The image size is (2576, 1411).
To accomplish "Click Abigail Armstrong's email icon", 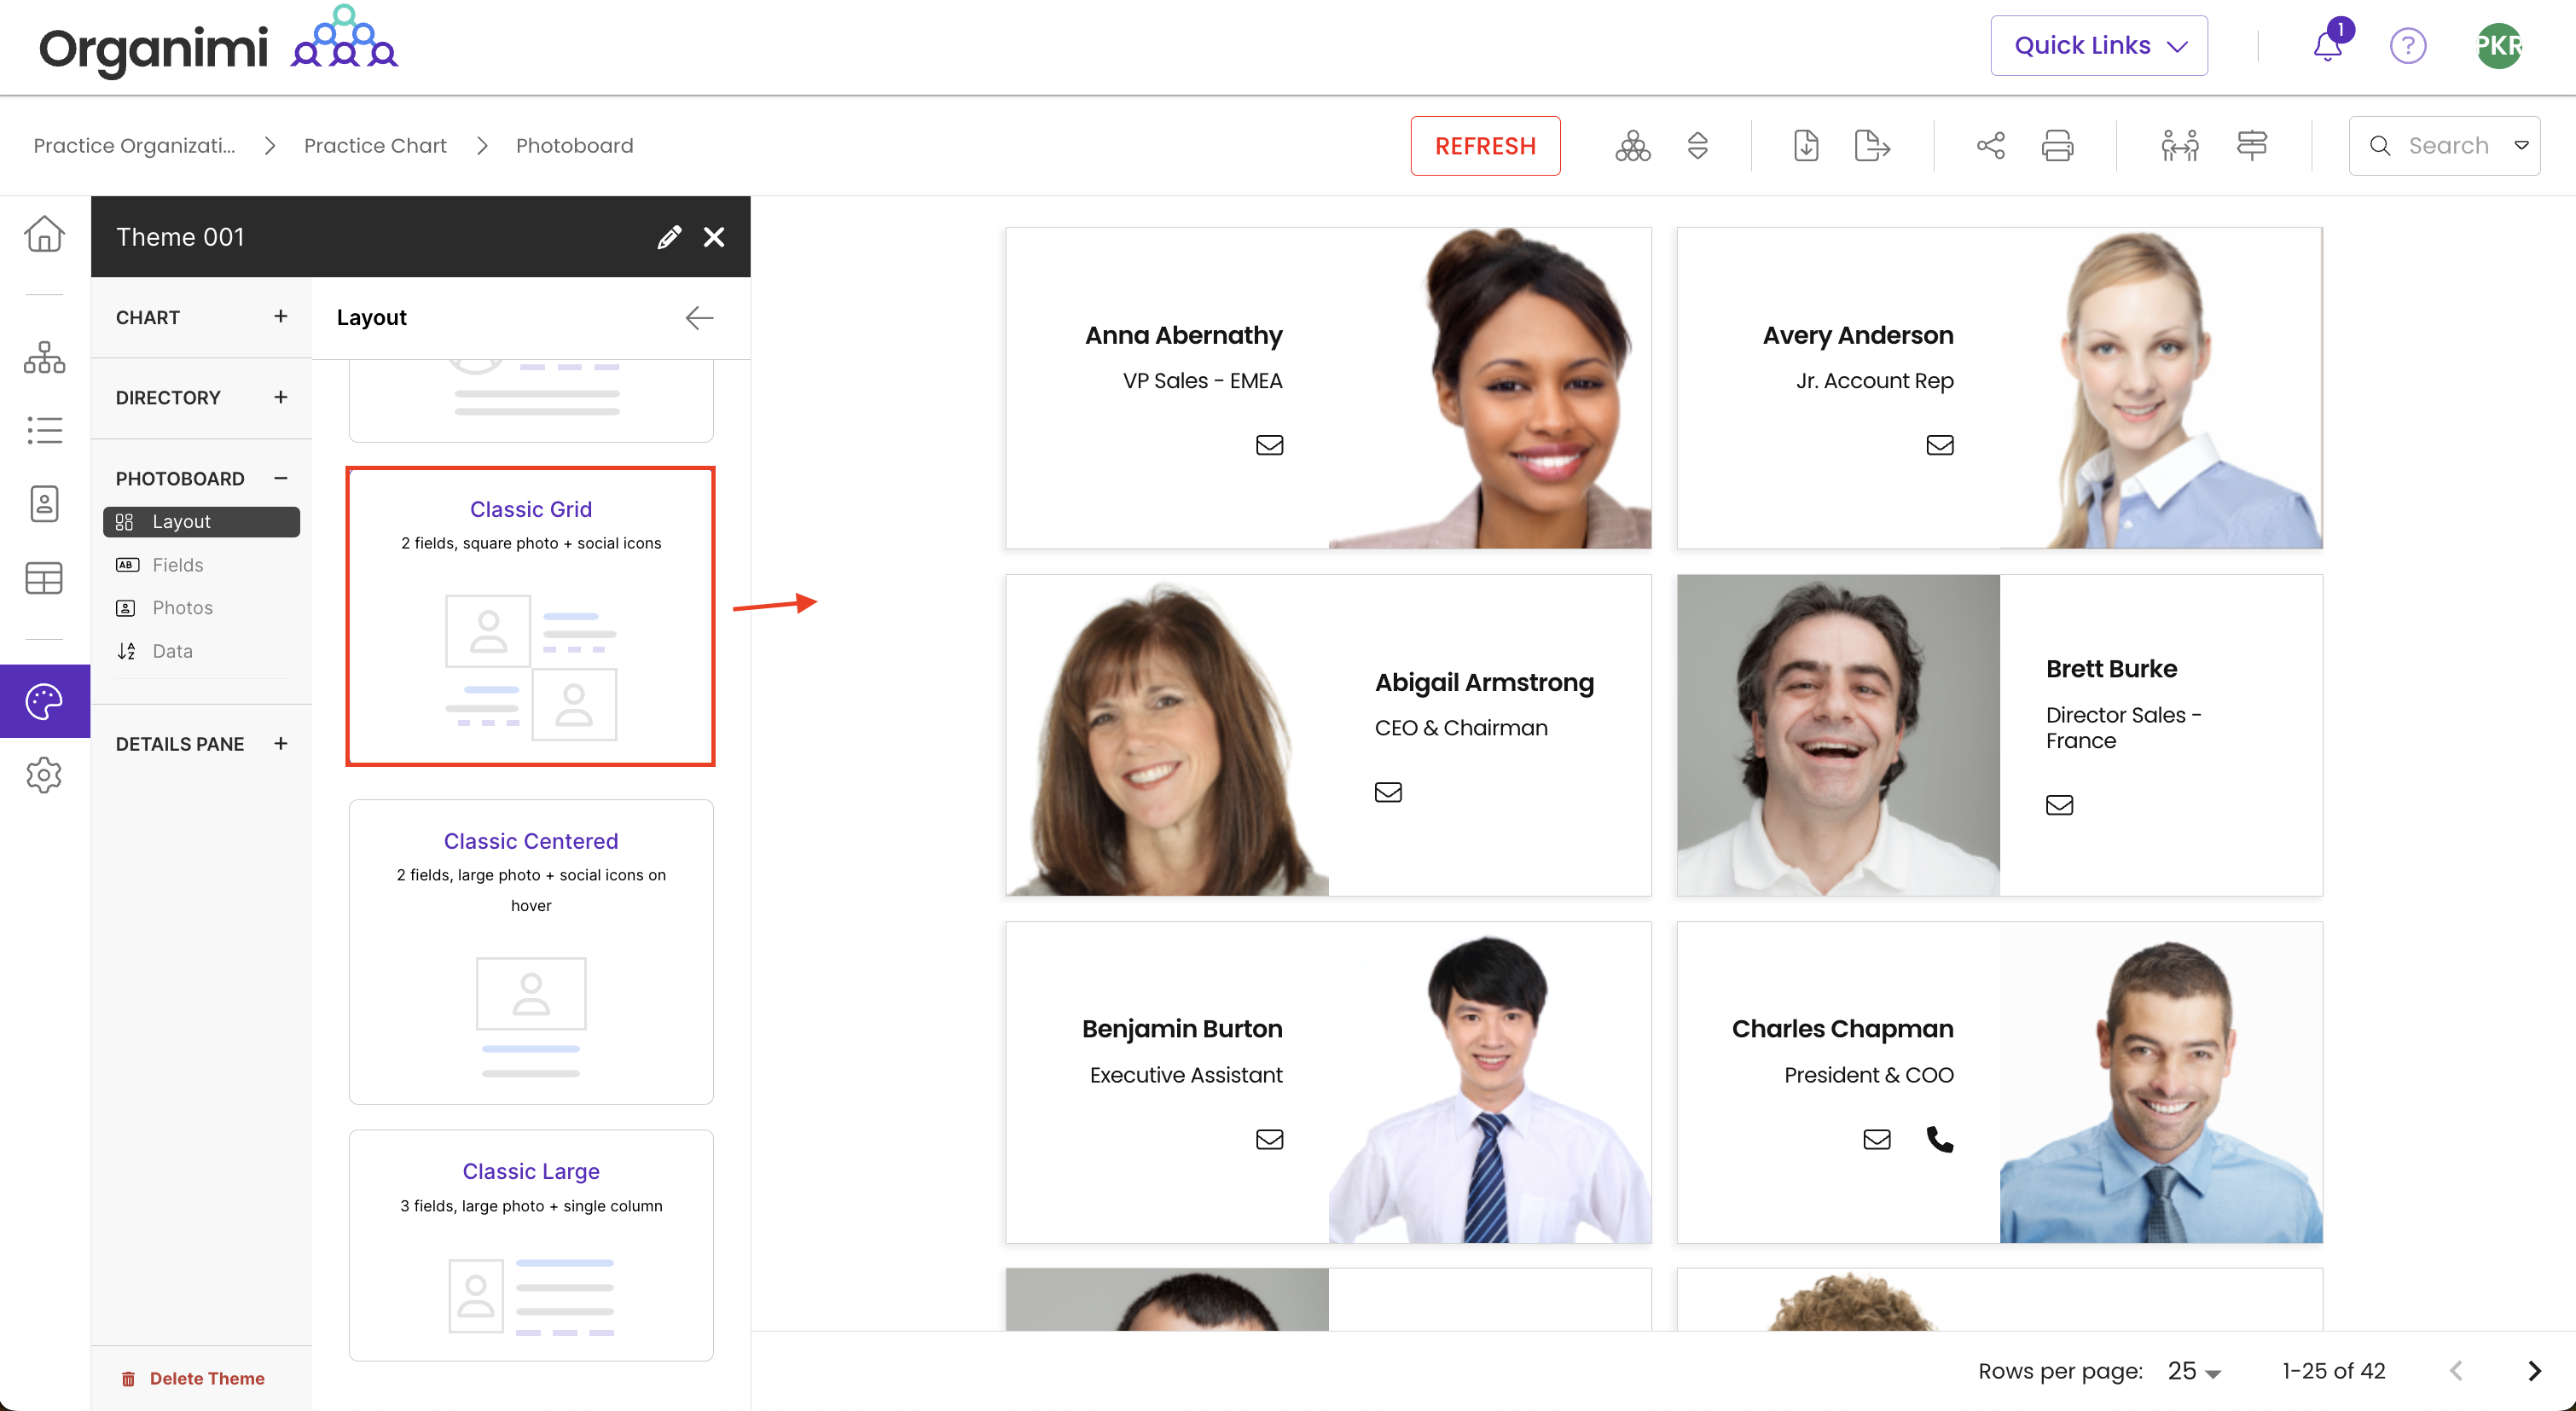I will pos(1388,792).
